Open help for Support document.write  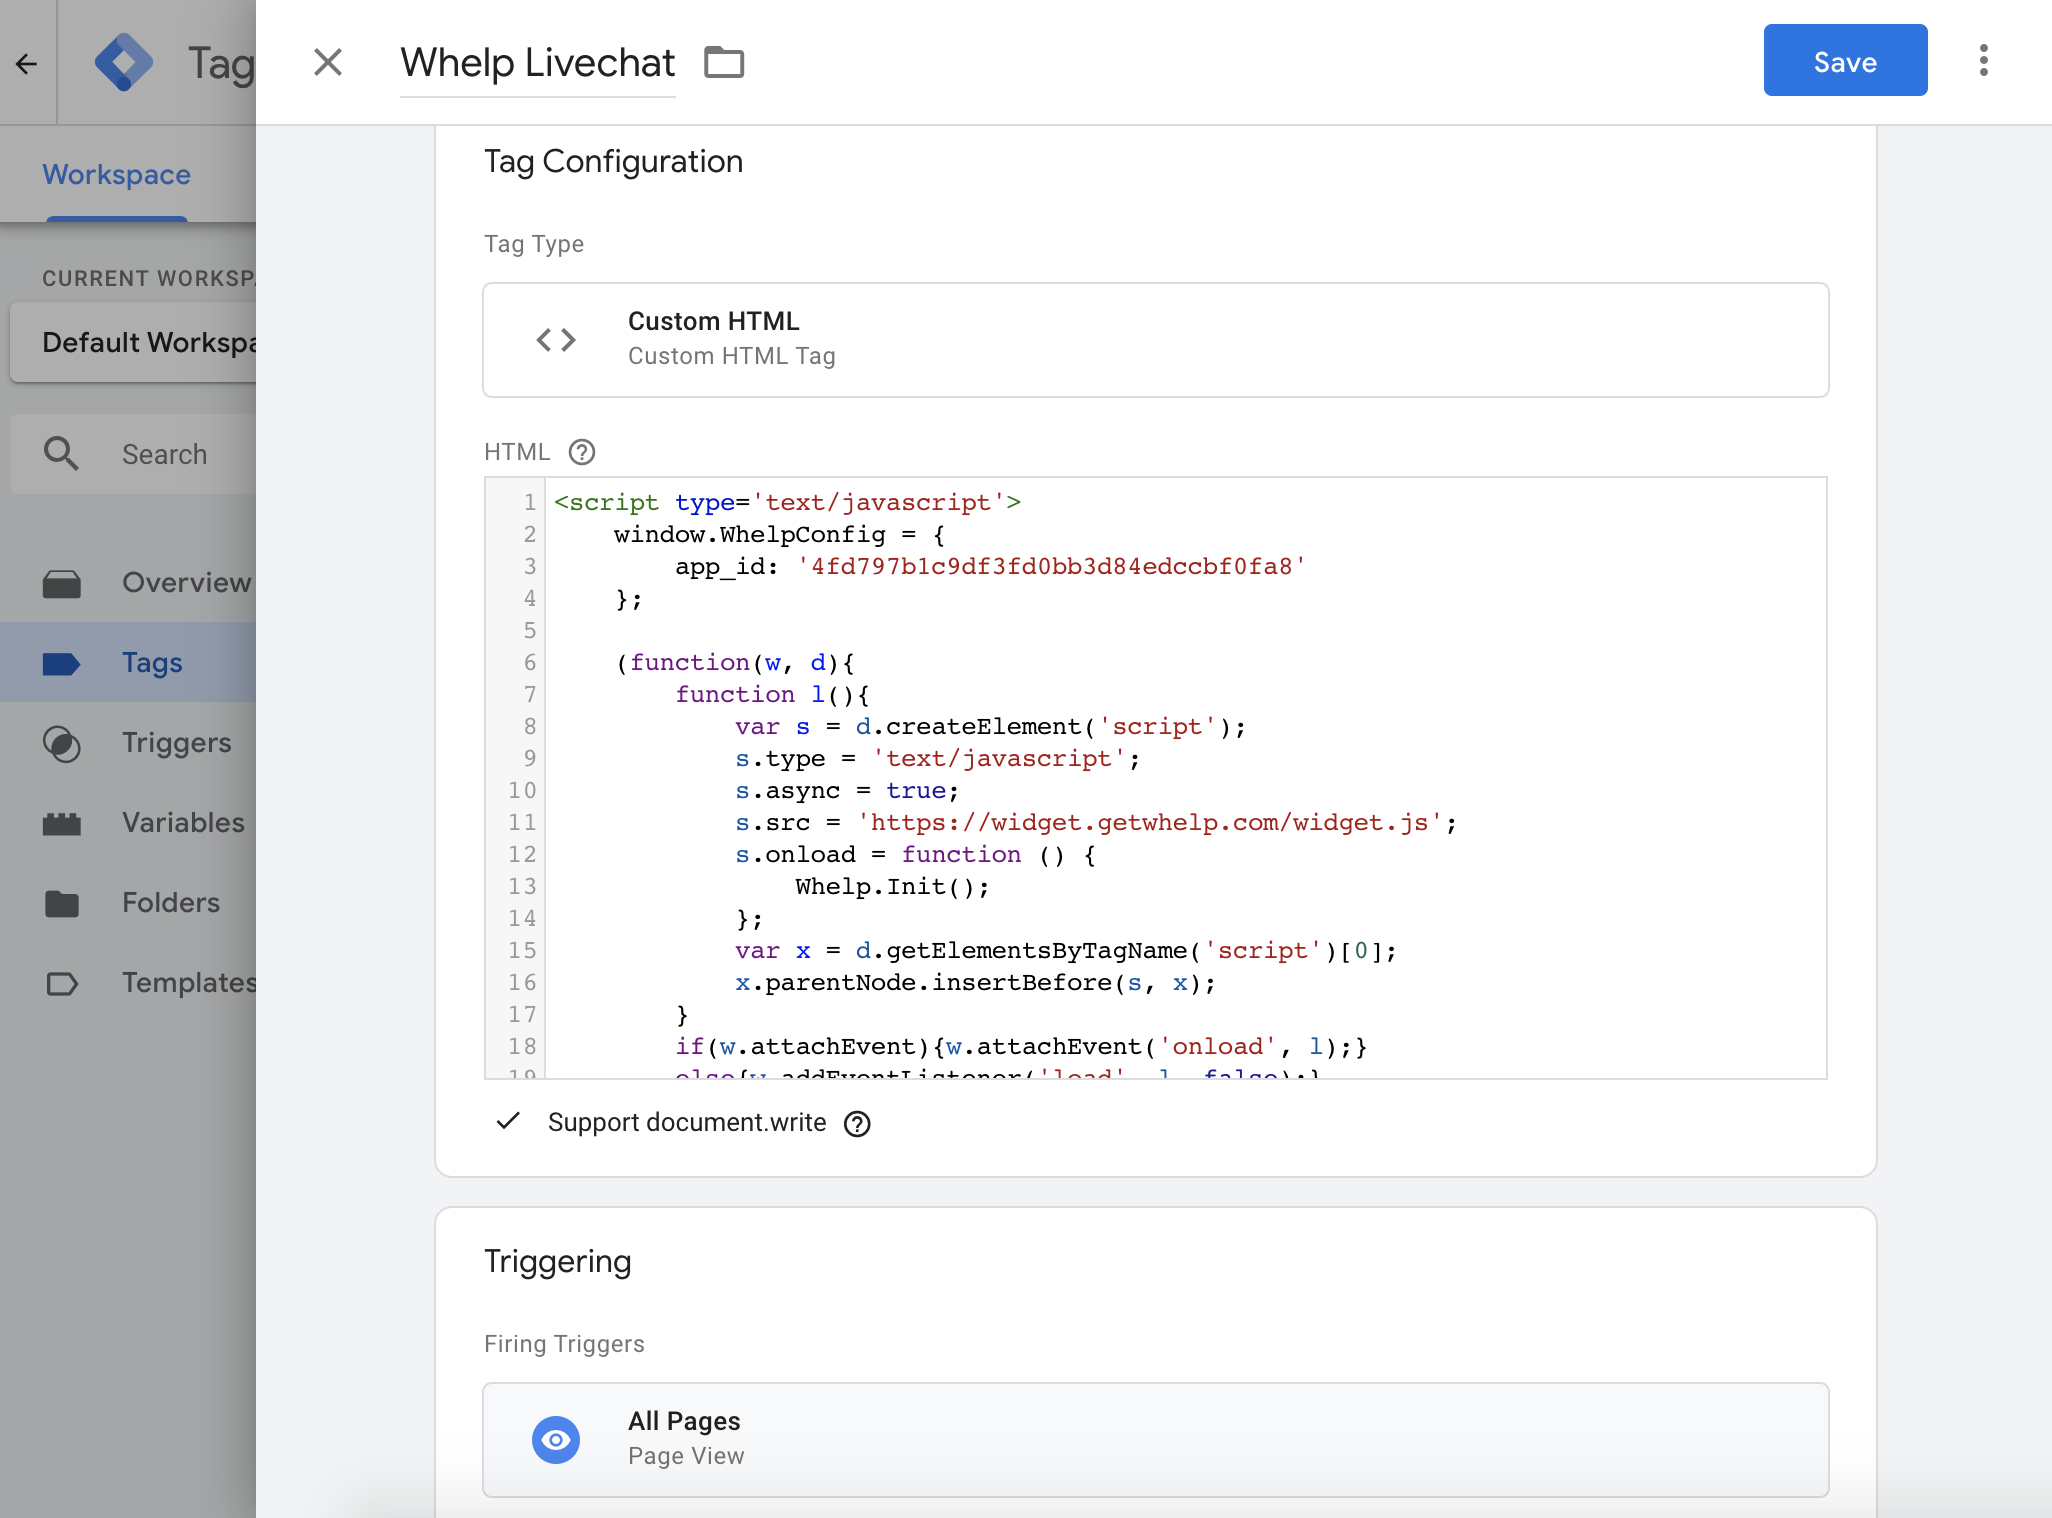click(x=857, y=1124)
